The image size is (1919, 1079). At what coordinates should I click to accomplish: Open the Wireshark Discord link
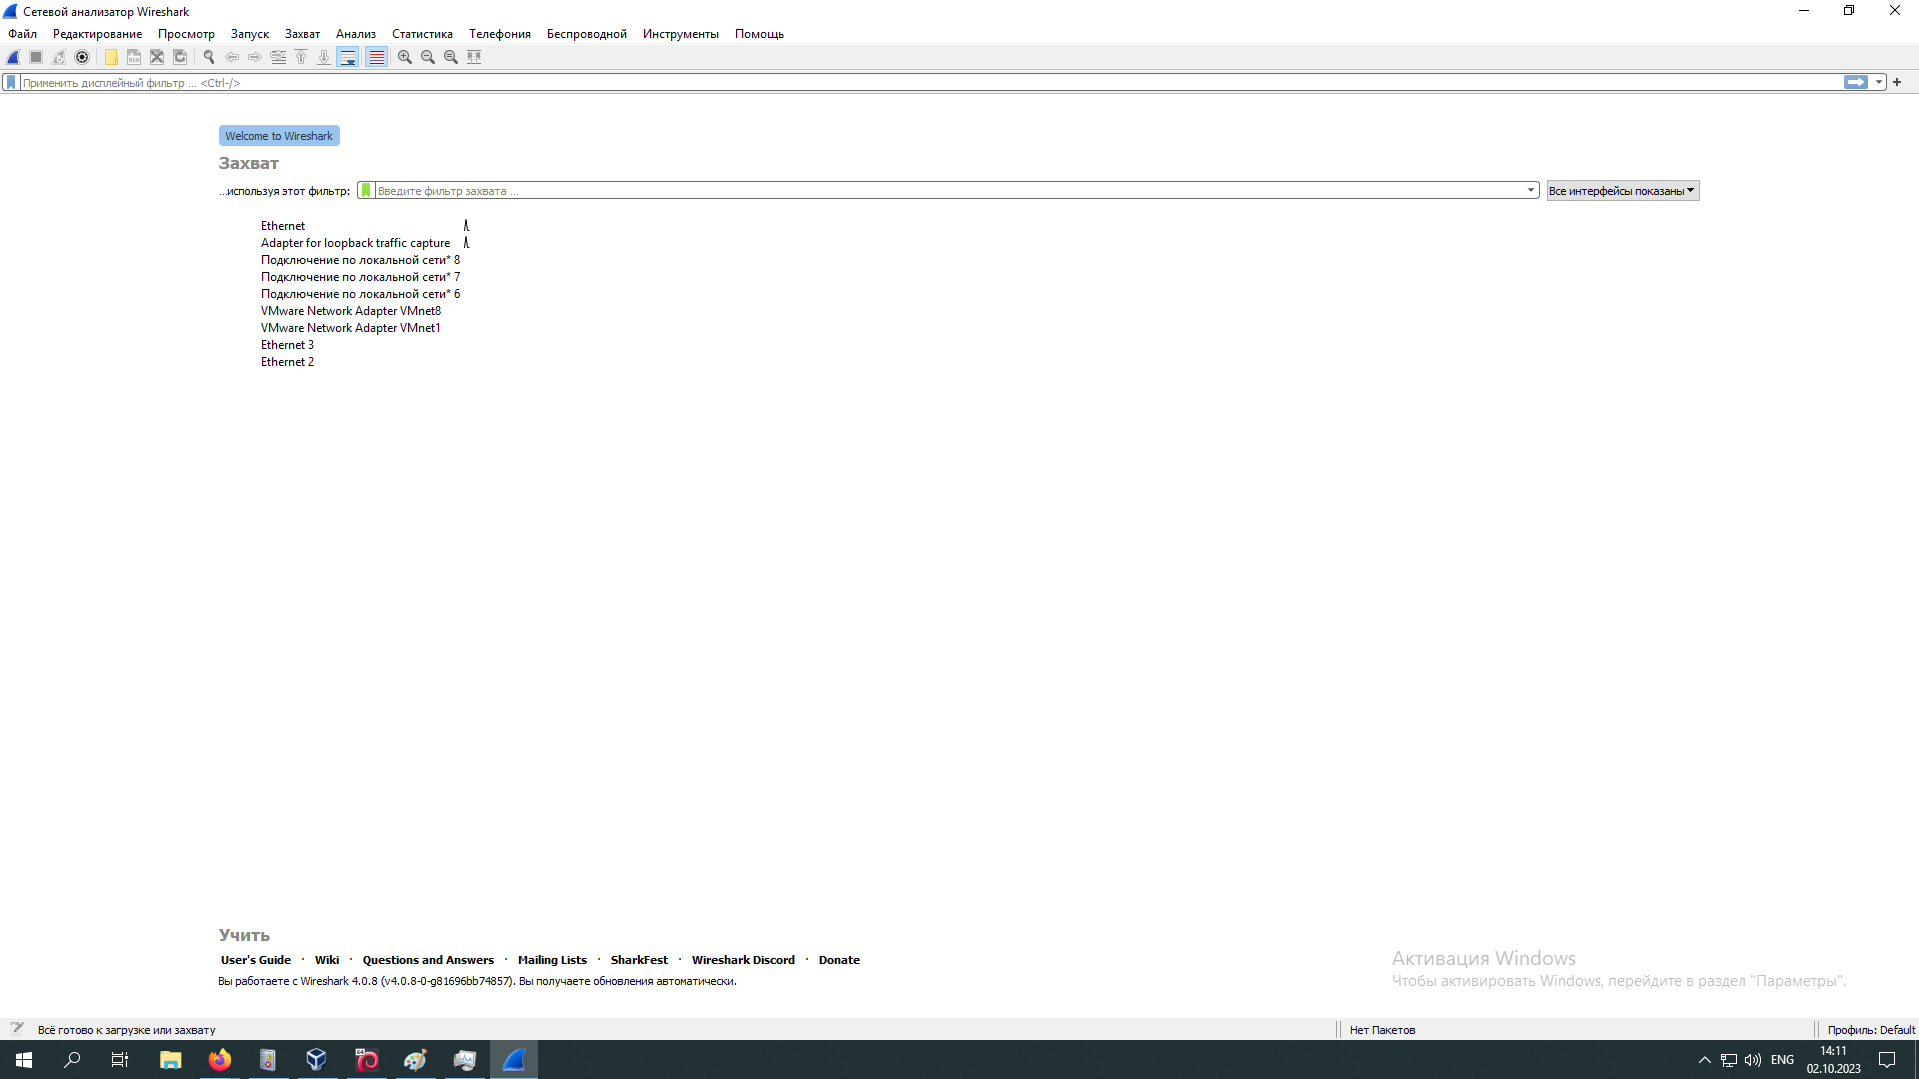click(743, 960)
